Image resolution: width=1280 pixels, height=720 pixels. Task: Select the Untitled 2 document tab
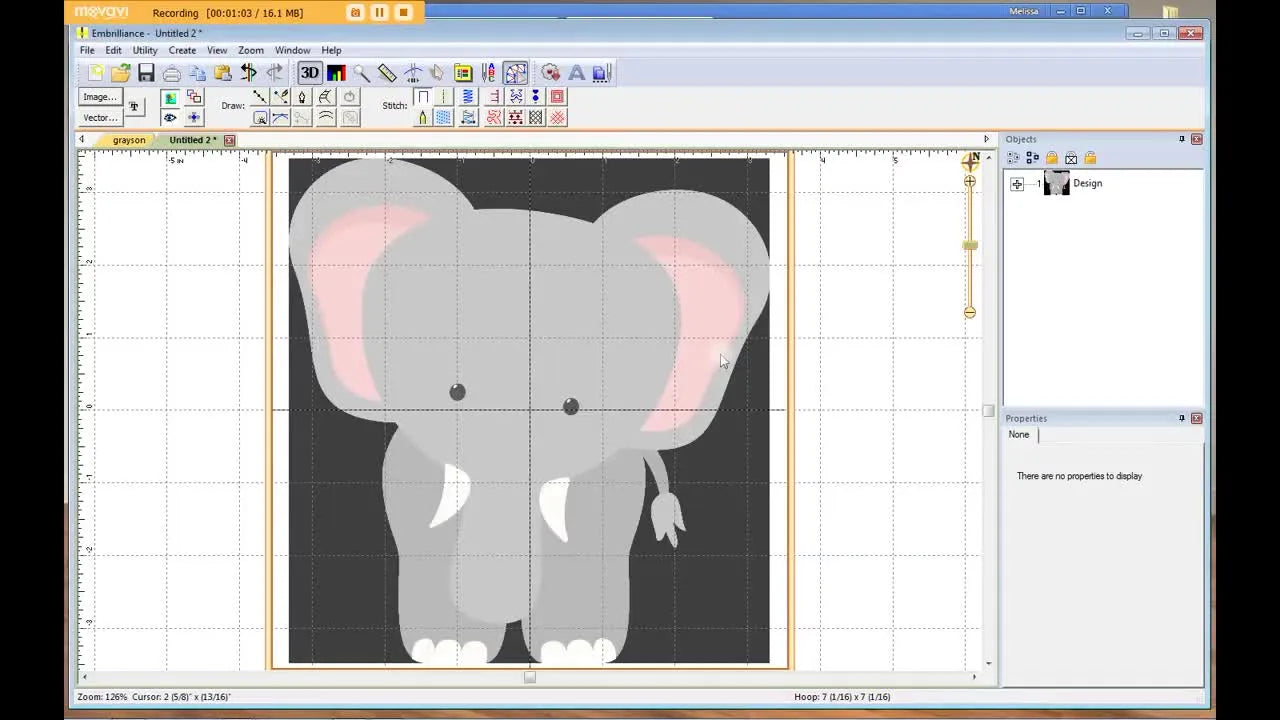pos(192,140)
